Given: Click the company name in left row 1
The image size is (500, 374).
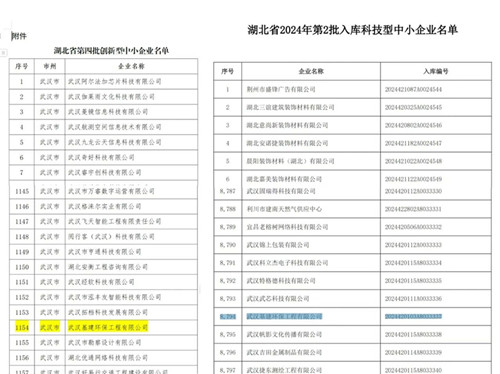Looking at the screenshot, I should point(115,82).
